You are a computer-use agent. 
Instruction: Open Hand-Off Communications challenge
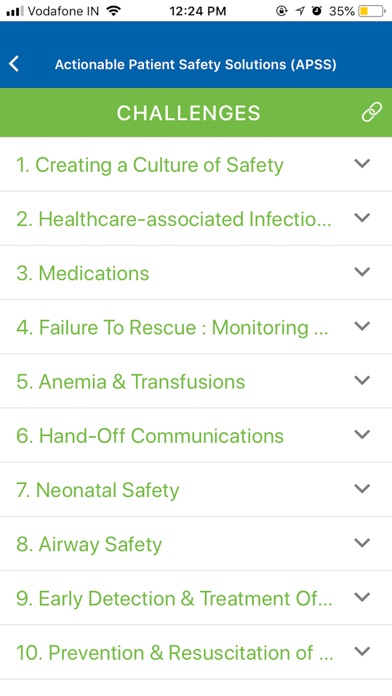(196, 435)
